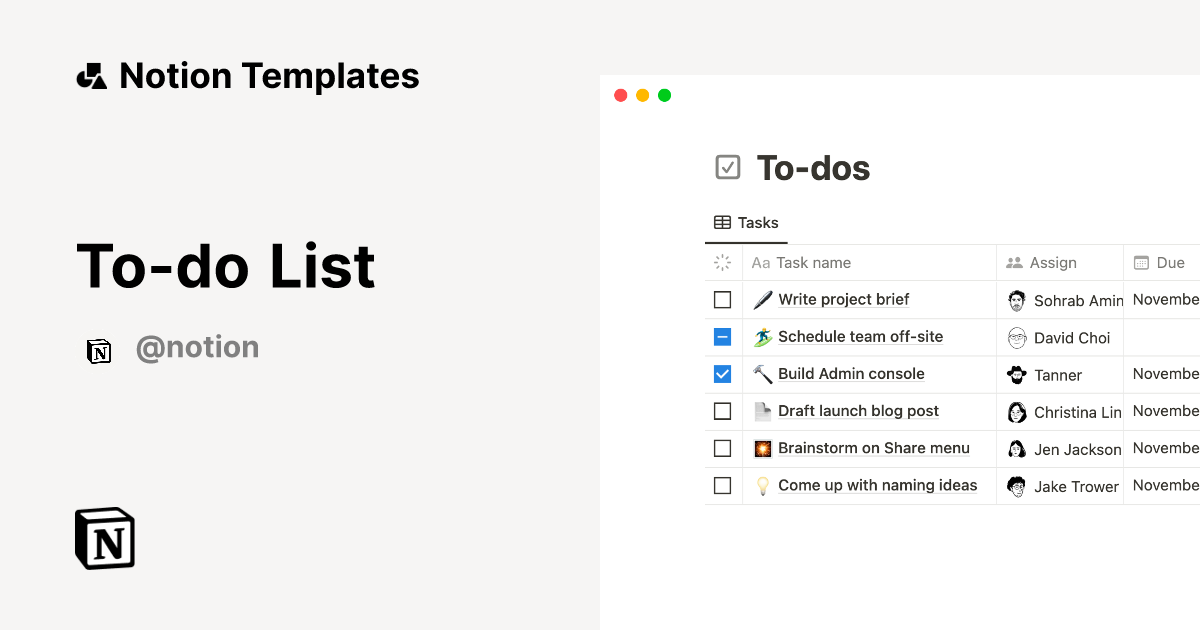Click the lightbulb emoji on naming ideas task
Screen dimensions: 1200x630
tap(763, 486)
